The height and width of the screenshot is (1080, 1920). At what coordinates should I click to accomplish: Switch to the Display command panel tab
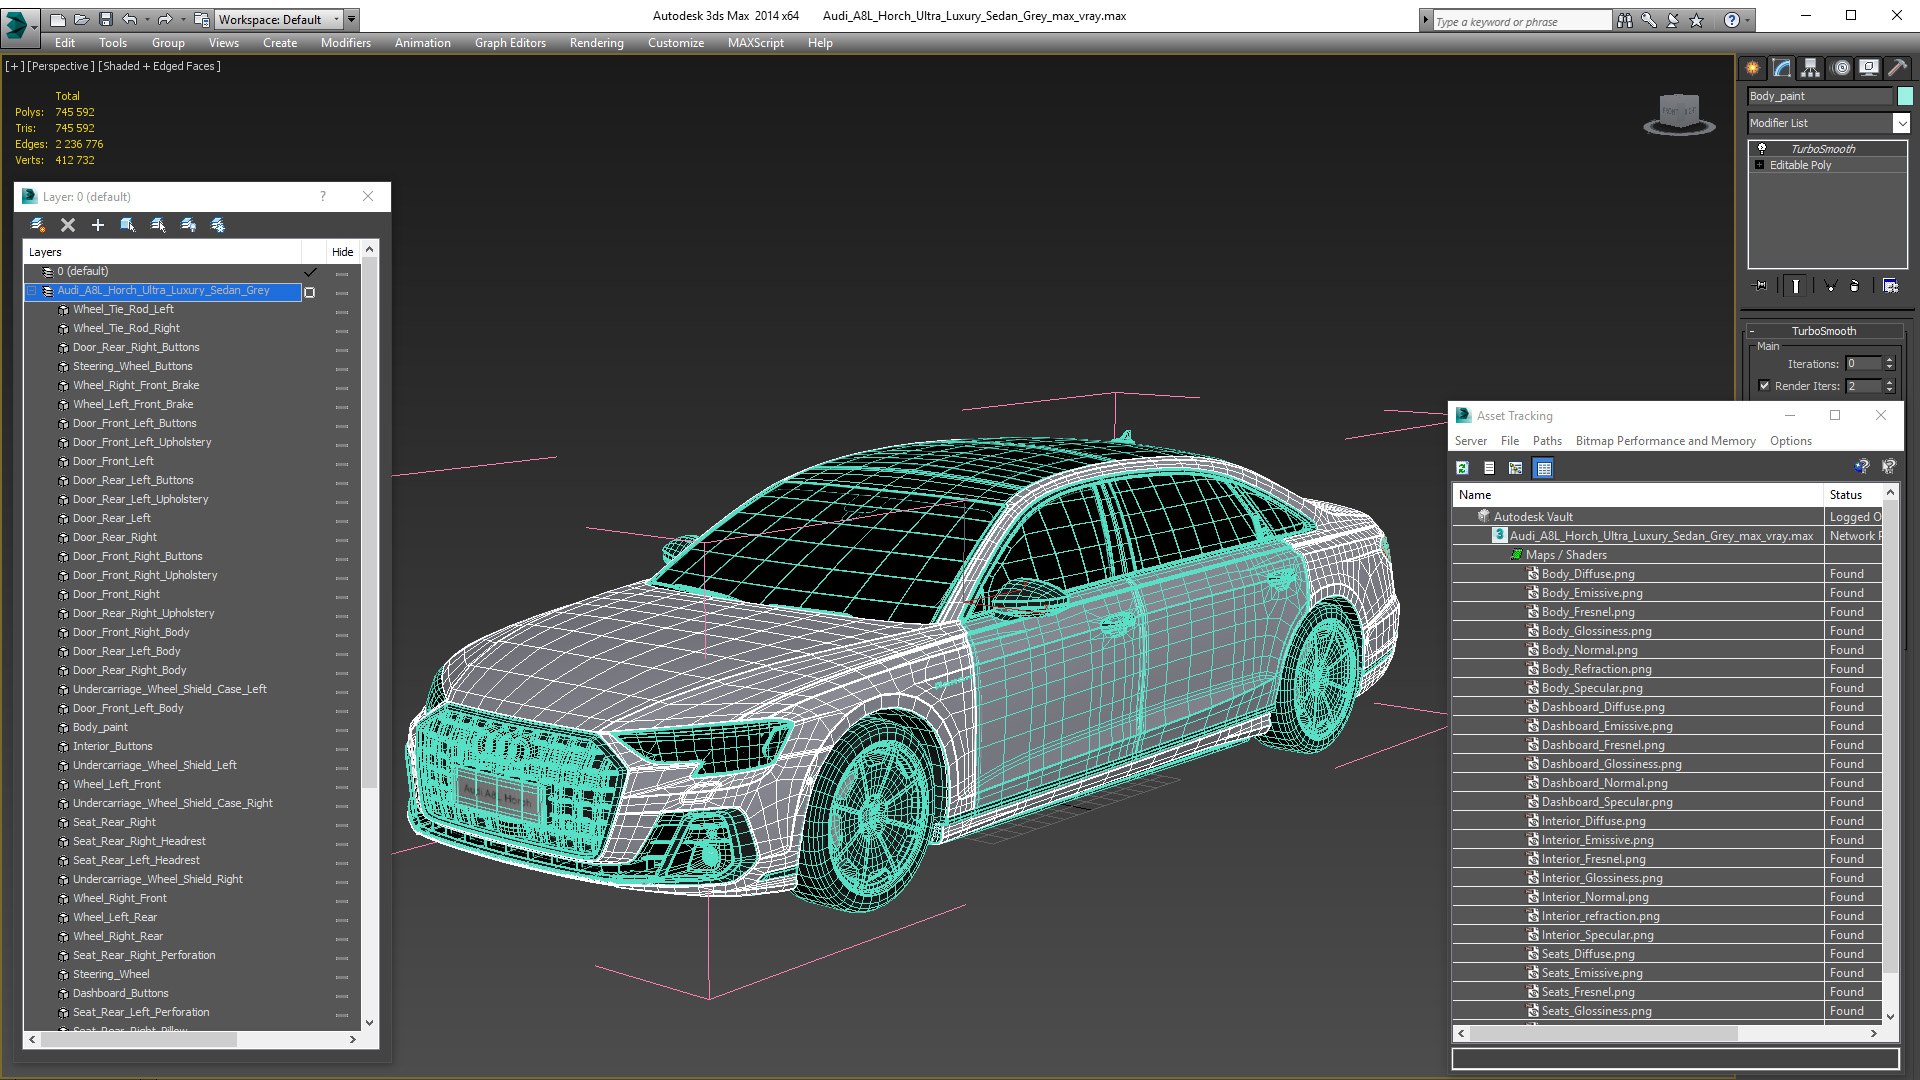1869,68
